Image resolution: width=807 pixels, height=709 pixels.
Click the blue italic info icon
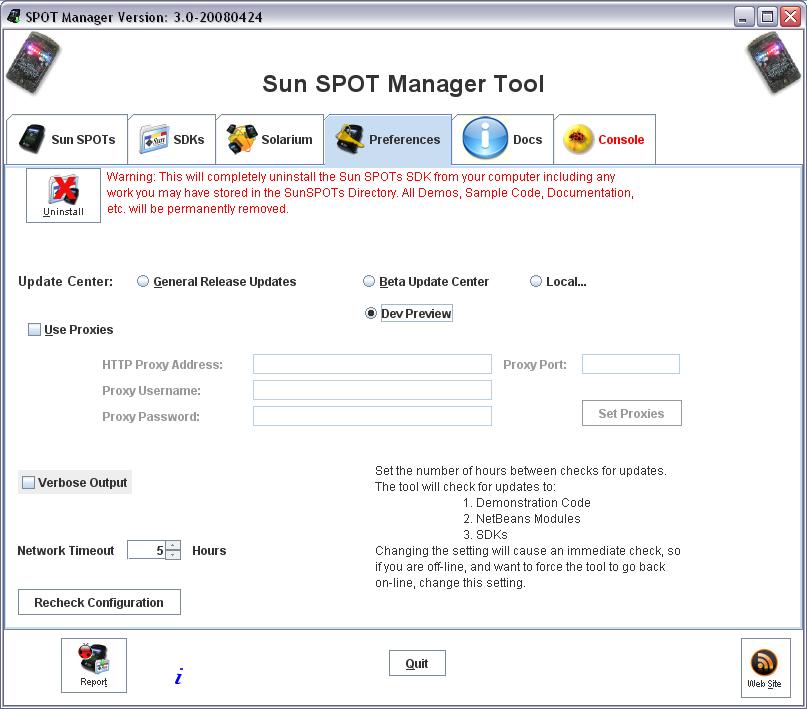pos(178,677)
